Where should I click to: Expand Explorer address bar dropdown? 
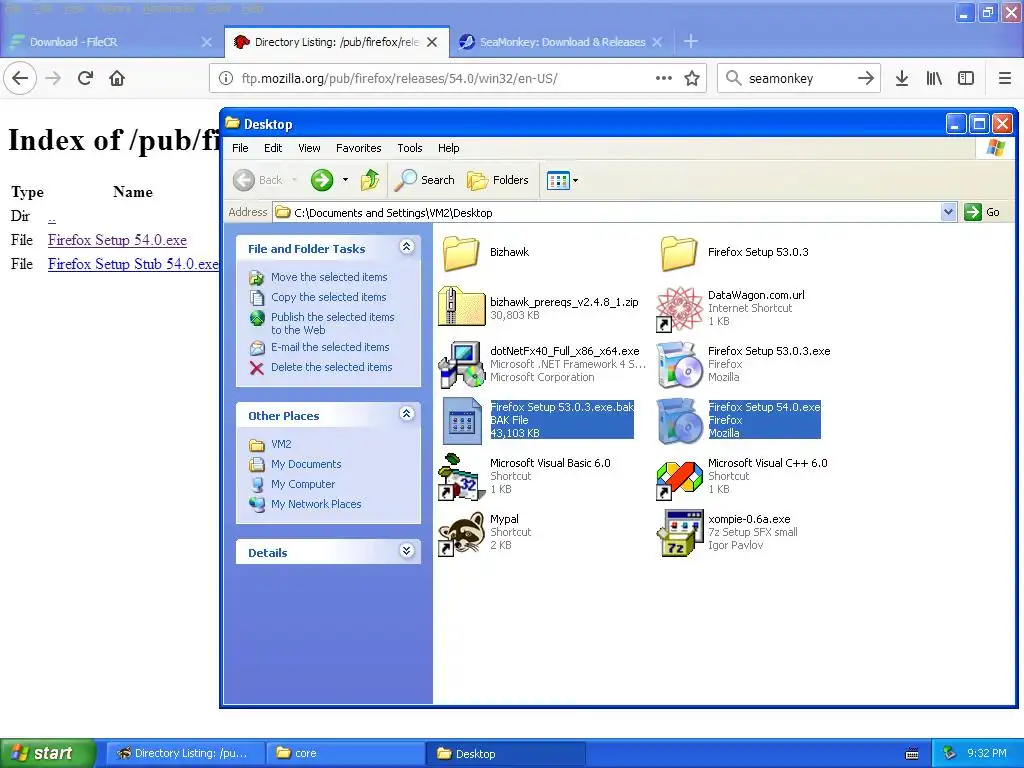(948, 212)
